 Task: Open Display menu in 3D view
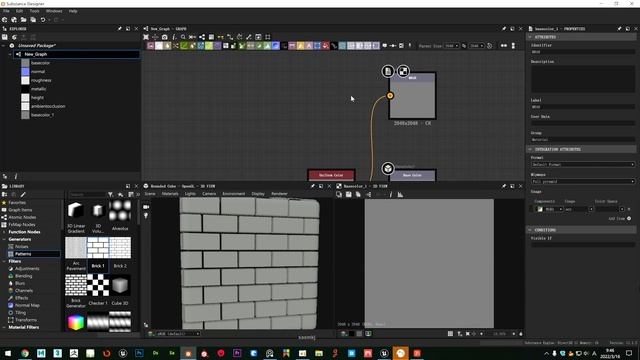(x=258, y=194)
